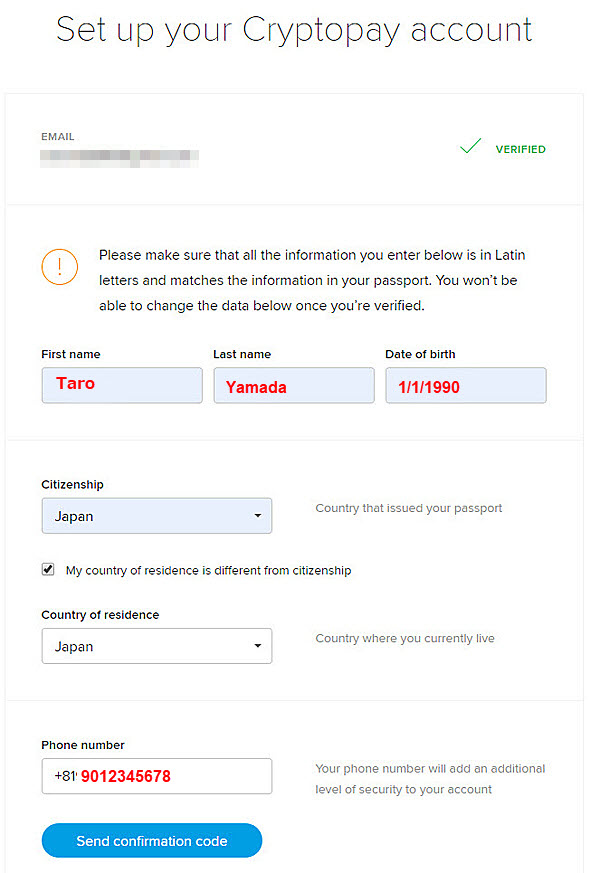Open the Citizenship Japan dropdown
The width and height of the screenshot is (600, 873).
157,516
